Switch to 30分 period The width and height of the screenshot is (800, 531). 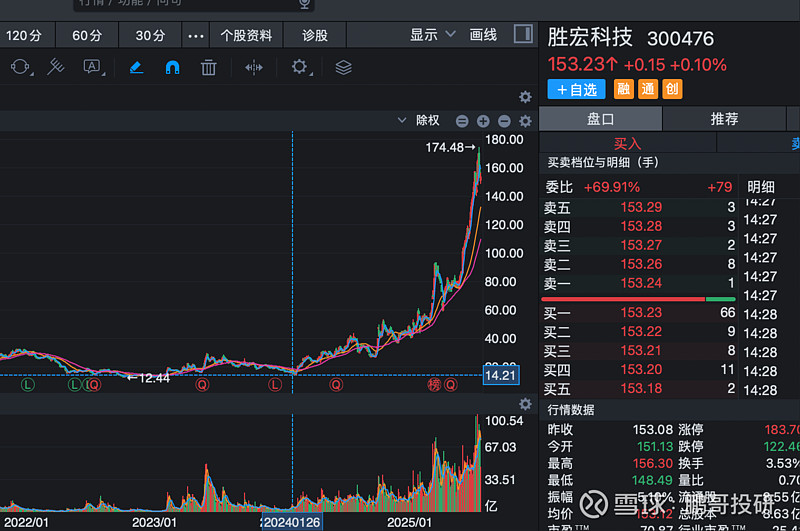tap(151, 36)
